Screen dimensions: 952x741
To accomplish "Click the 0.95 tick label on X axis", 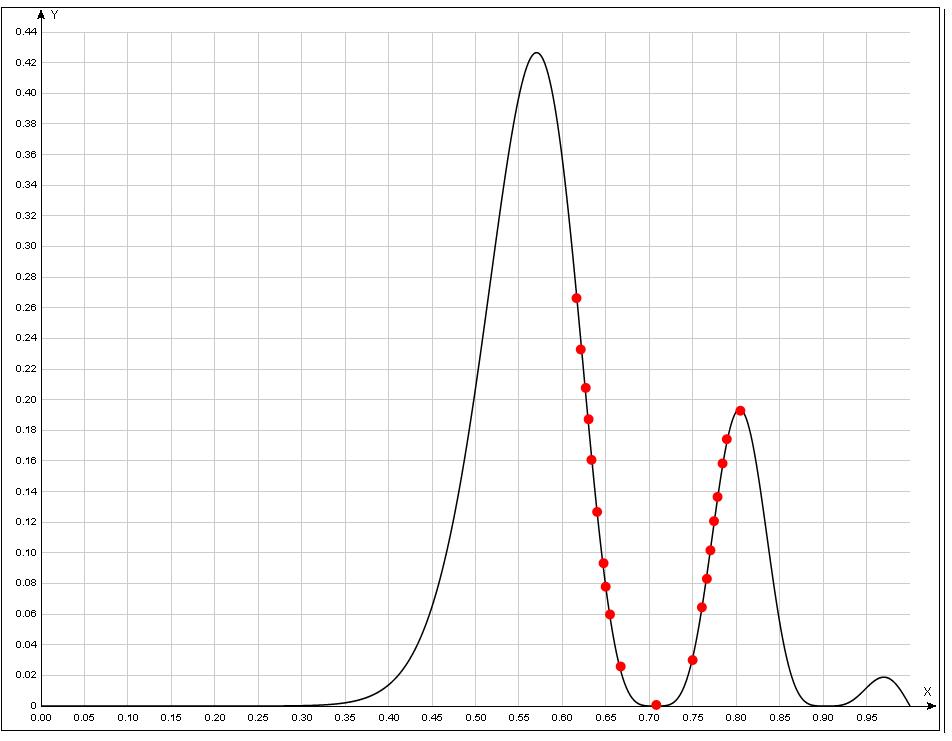I will [868, 718].
